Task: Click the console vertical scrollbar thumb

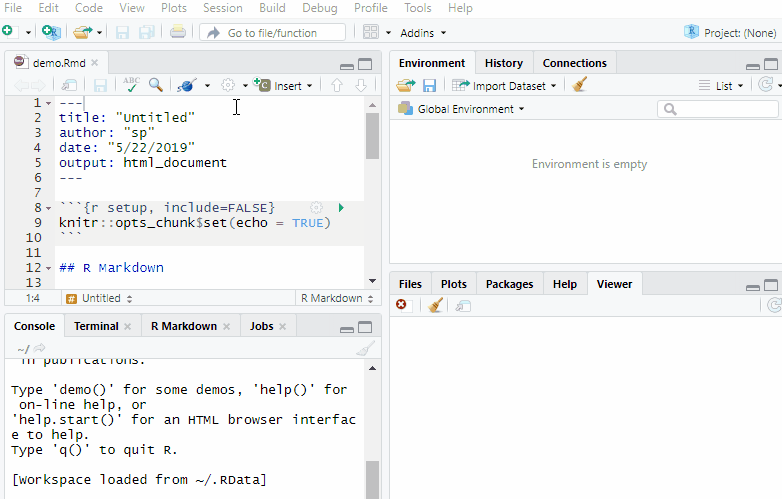Action: pos(372,480)
